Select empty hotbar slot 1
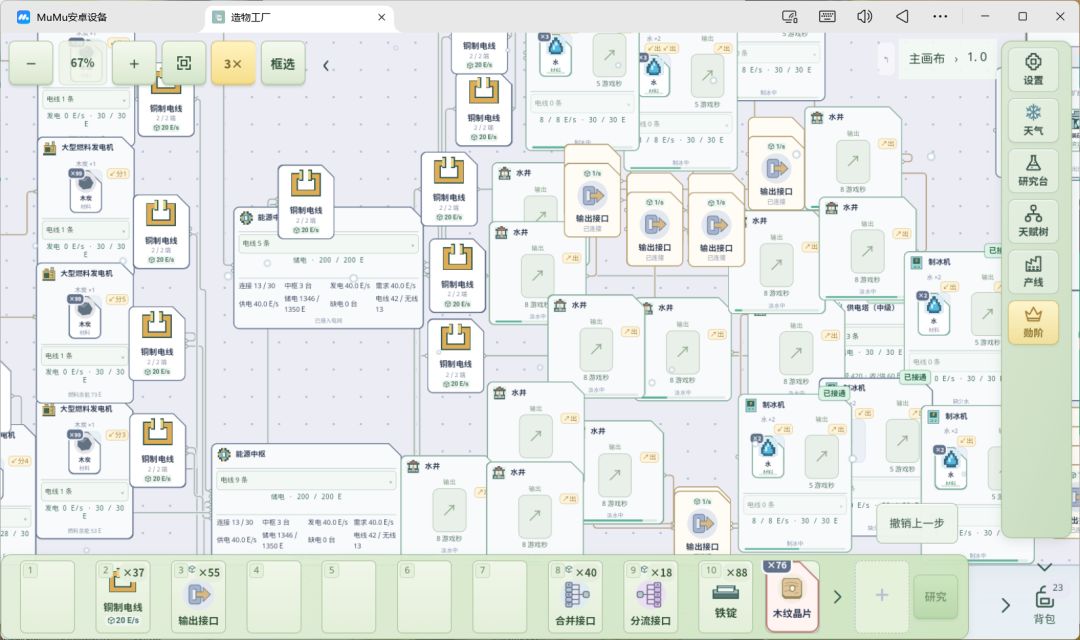This screenshot has width=1080, height=640. (48, 596)
